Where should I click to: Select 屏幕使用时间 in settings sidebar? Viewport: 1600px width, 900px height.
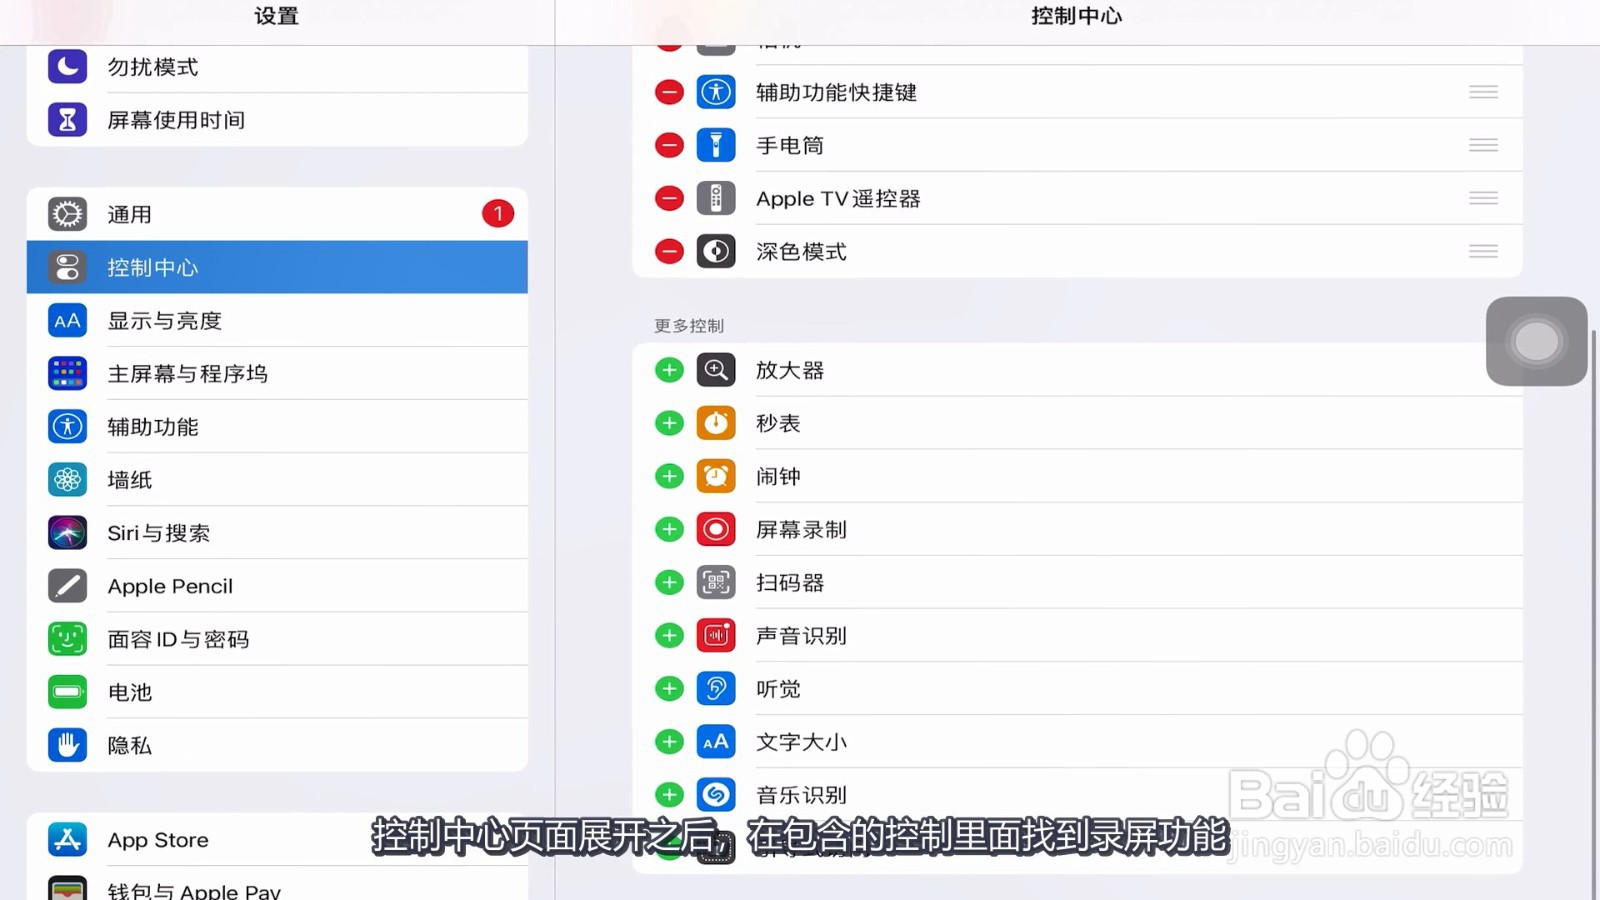pyautogui.click(x=277, y=120)
